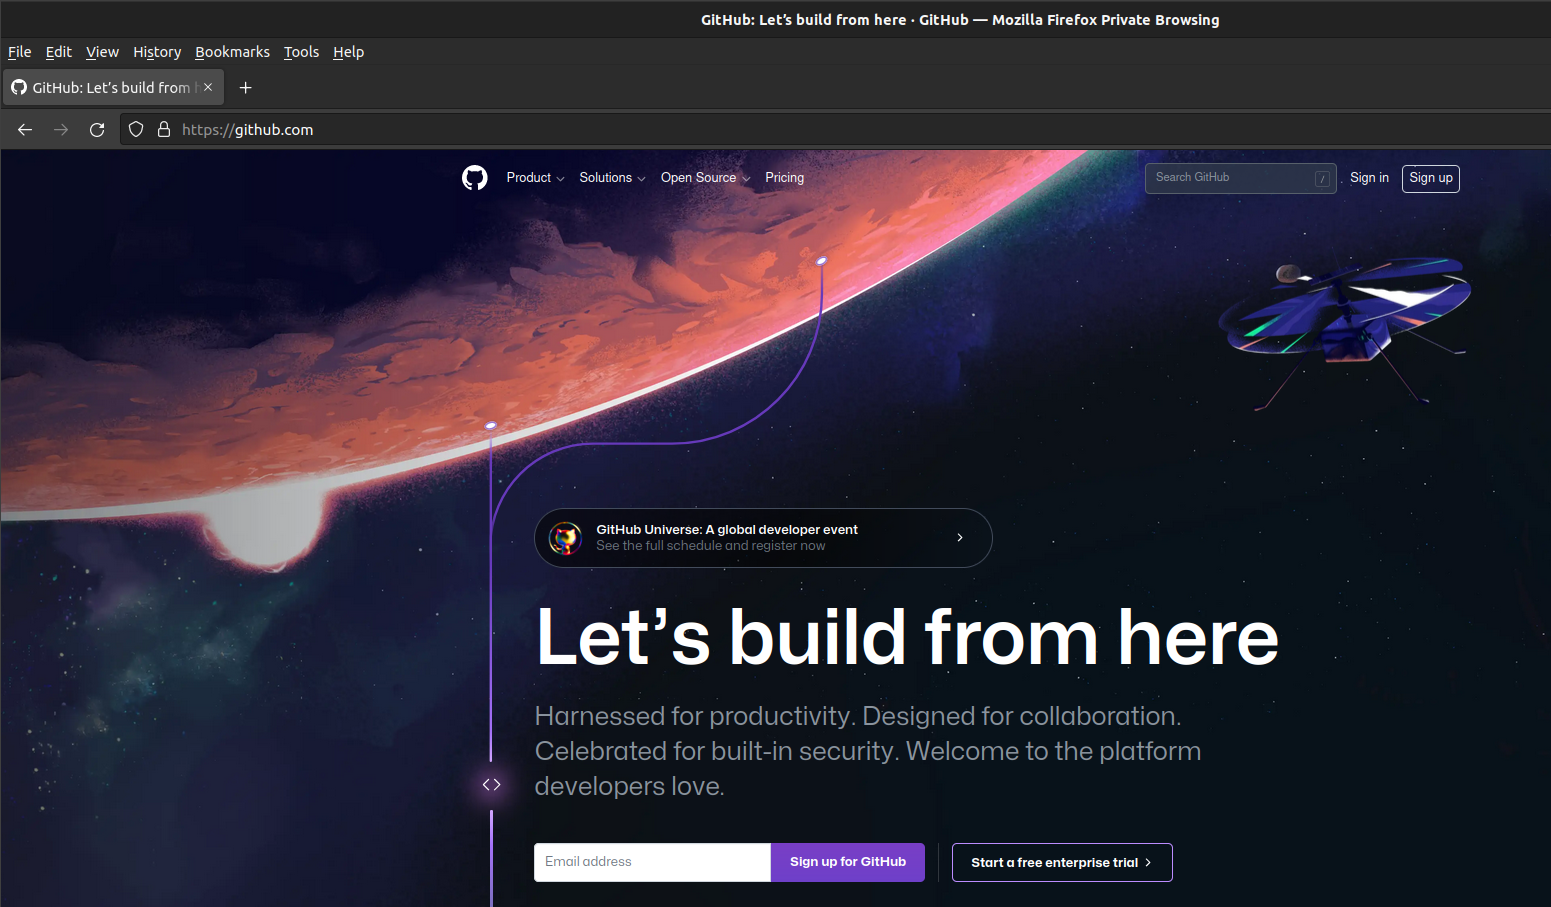
Task: Open a new tab with the plus button
Action: tap(245, 88)
